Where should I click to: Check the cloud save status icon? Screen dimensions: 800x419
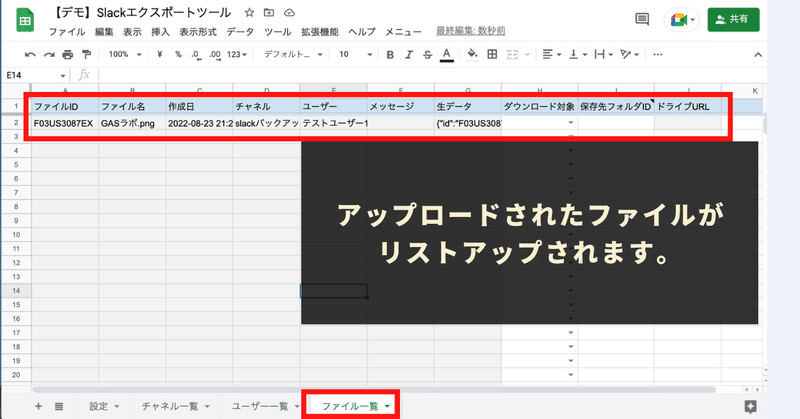point(289,12)
